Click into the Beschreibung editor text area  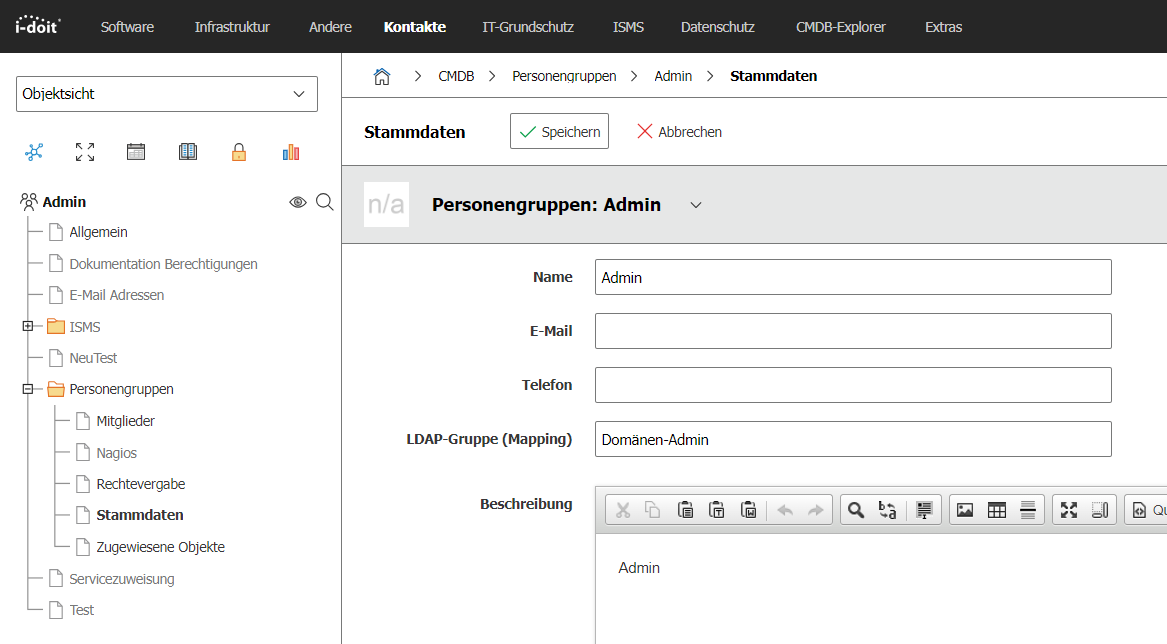881,588
